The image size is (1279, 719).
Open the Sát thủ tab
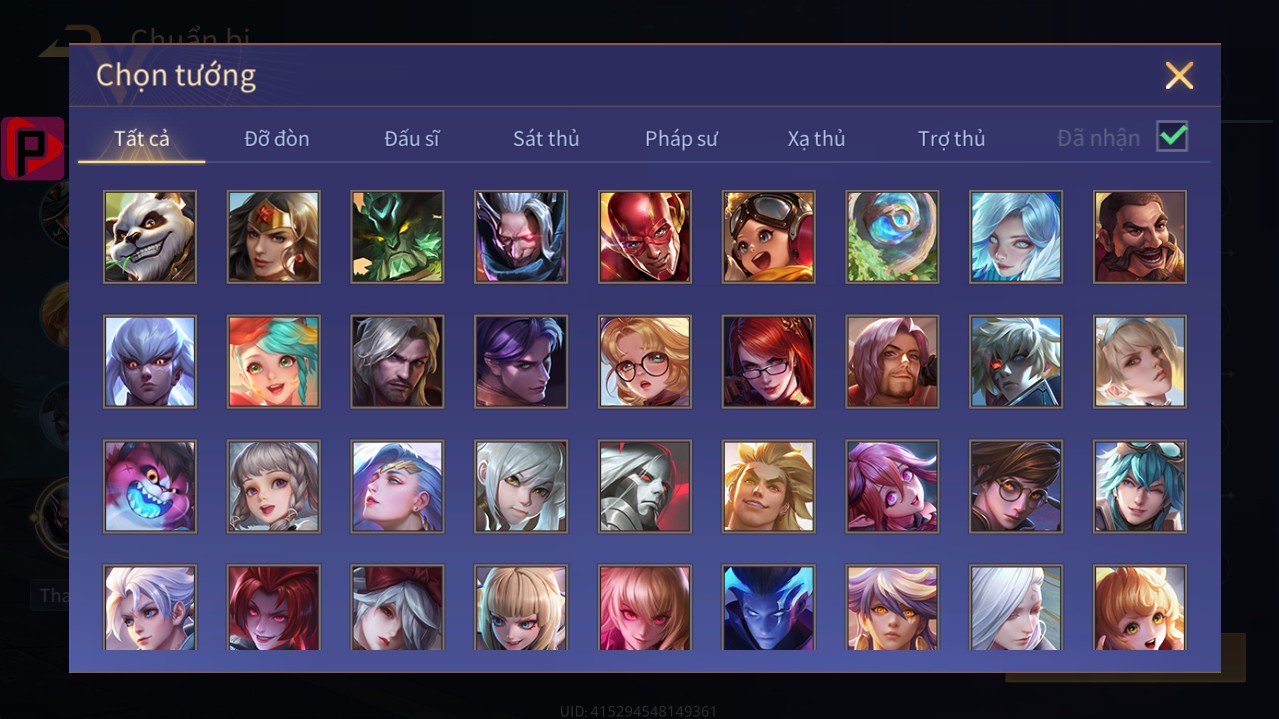click(546, 139)
